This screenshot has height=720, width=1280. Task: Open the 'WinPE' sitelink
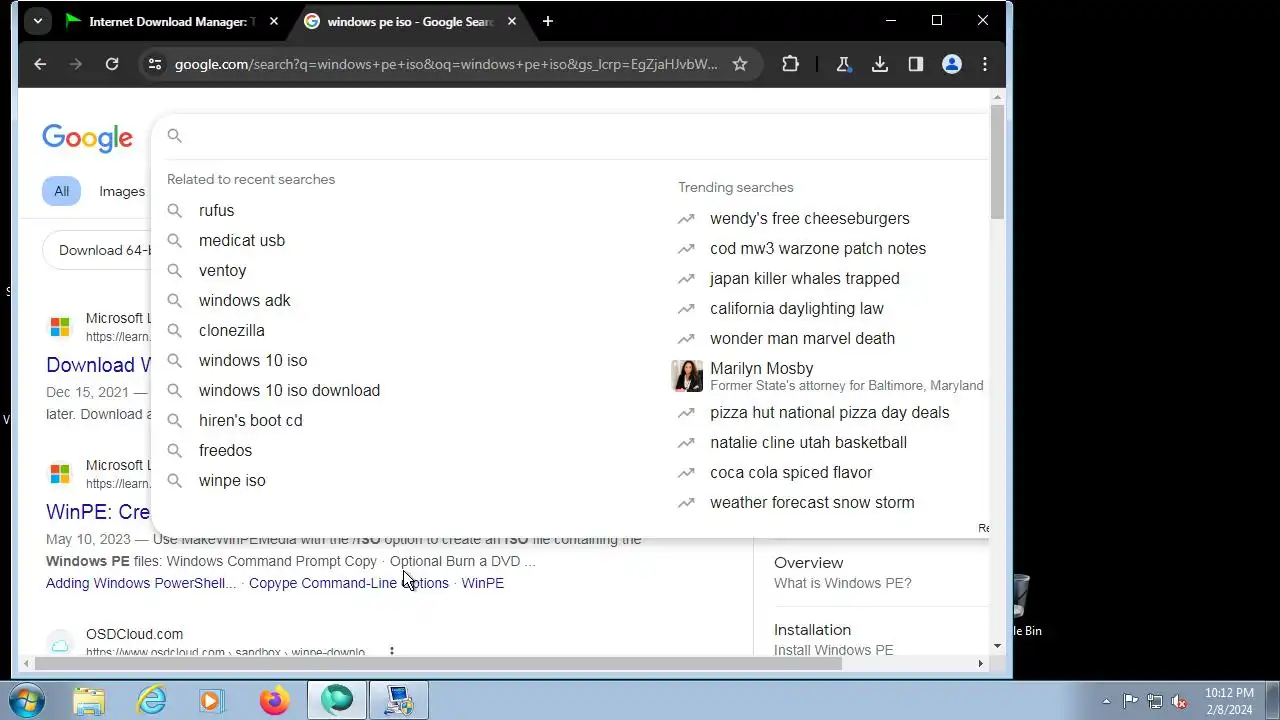coord(483,583)
